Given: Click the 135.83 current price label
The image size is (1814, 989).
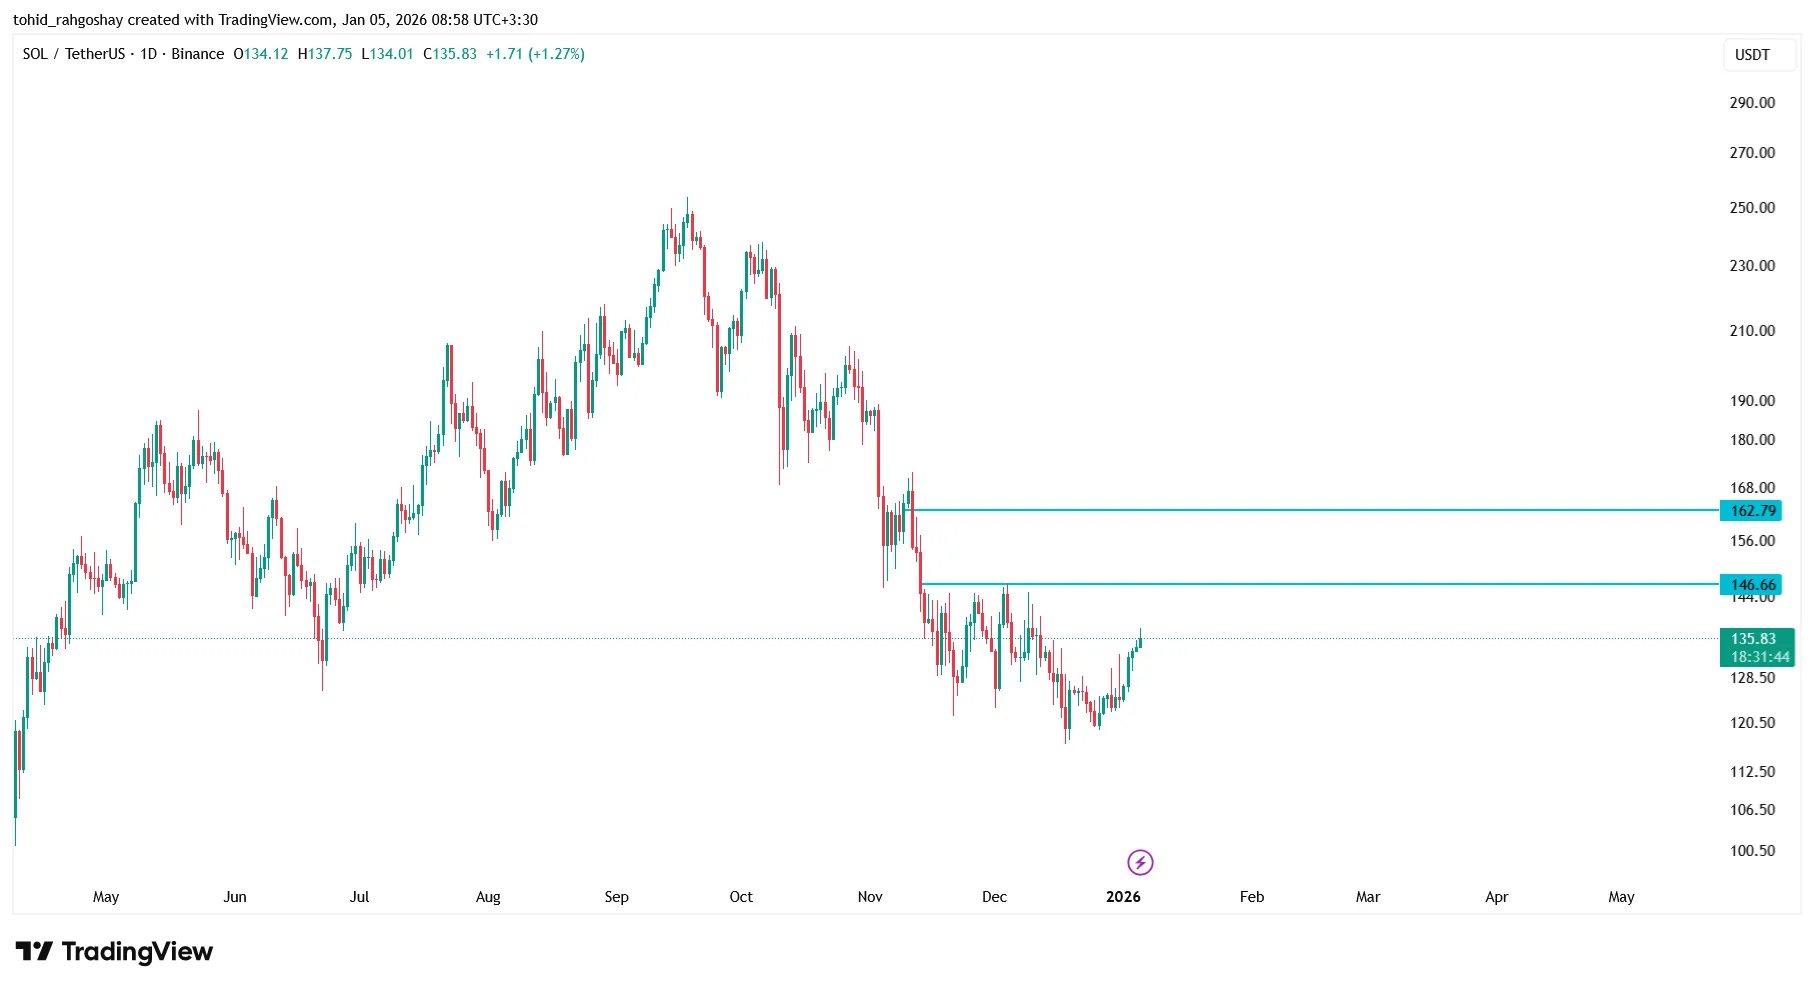Looking at the screenshot, I should point(1753,638).
